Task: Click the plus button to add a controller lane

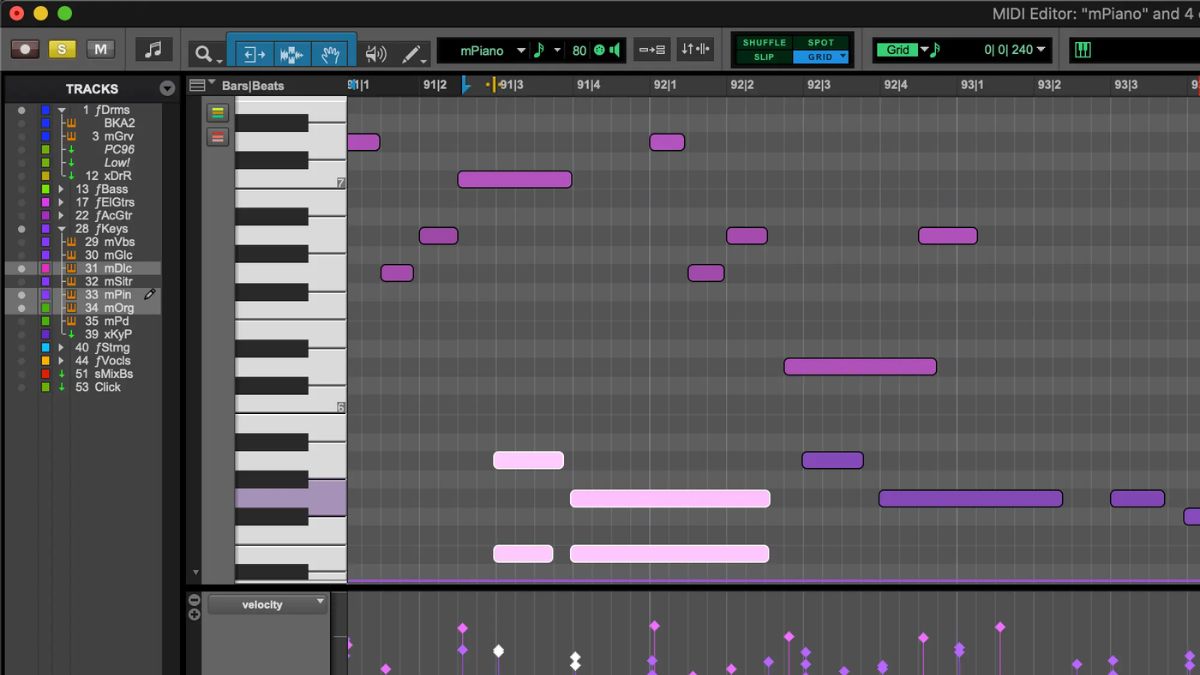Action: (x=194, y=614)
